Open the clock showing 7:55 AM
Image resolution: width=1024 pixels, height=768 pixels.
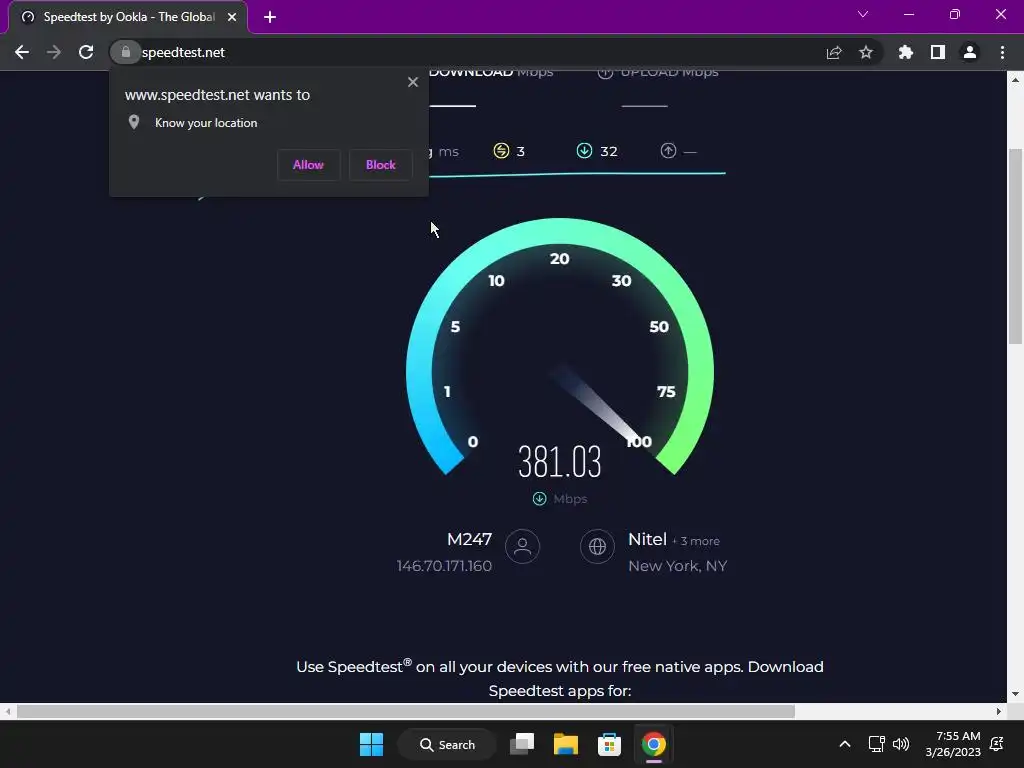tap(953, 744)
